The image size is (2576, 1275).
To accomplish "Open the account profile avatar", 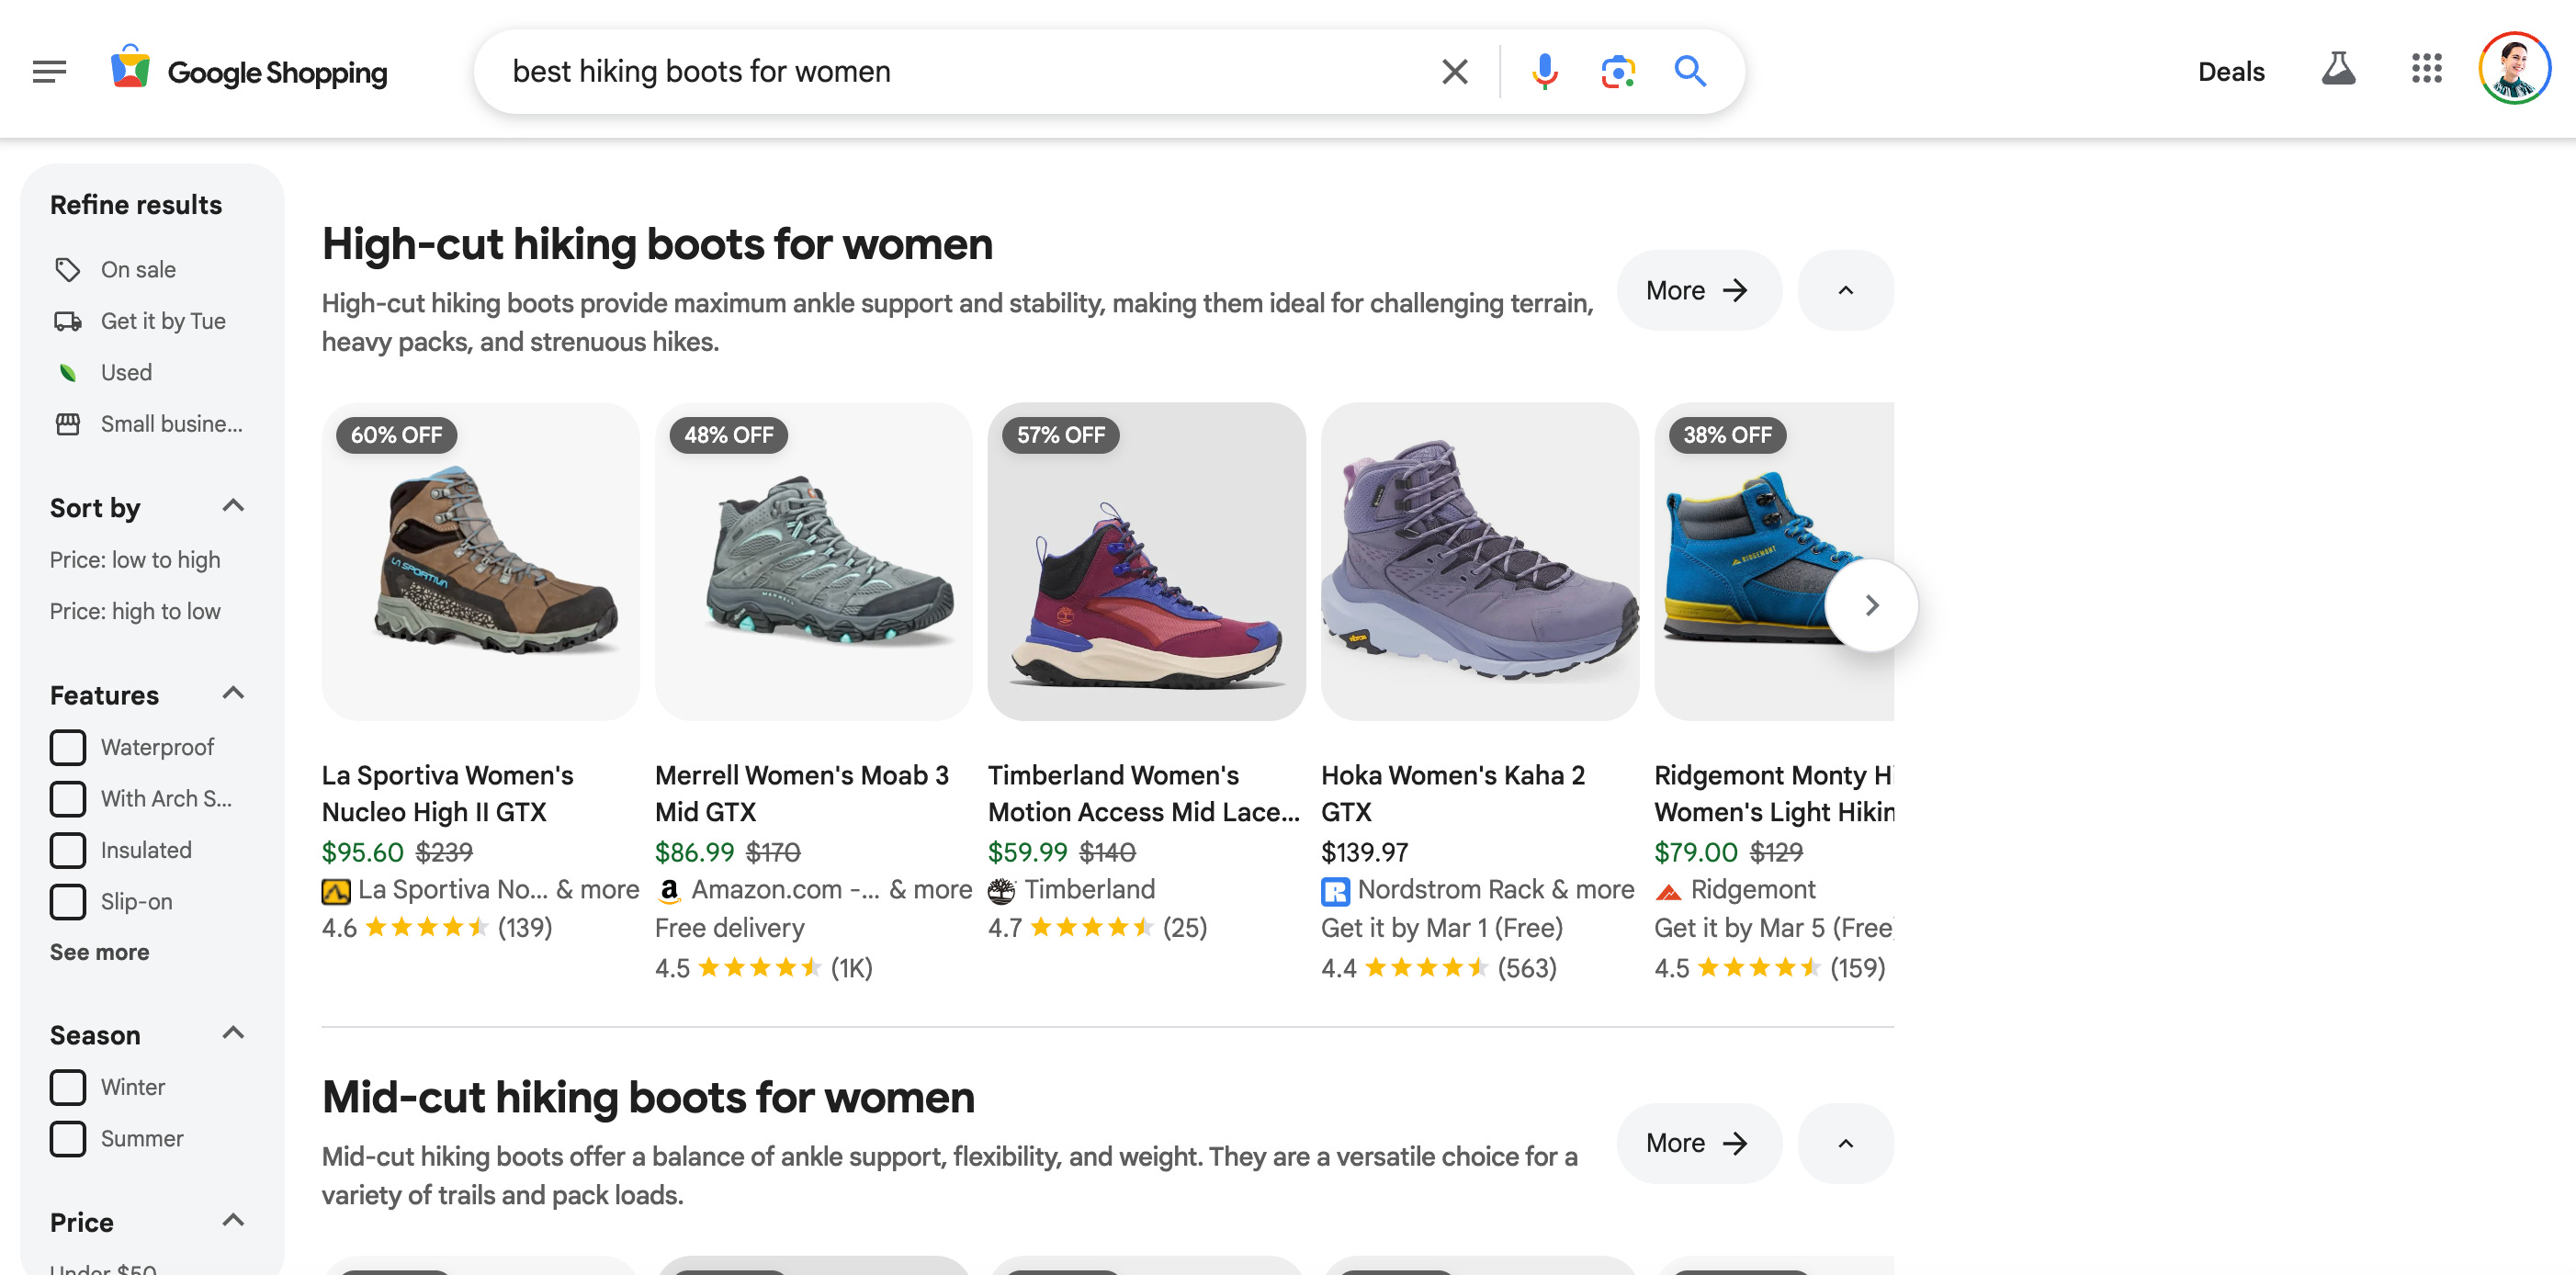I will [x=2514, y=69].
